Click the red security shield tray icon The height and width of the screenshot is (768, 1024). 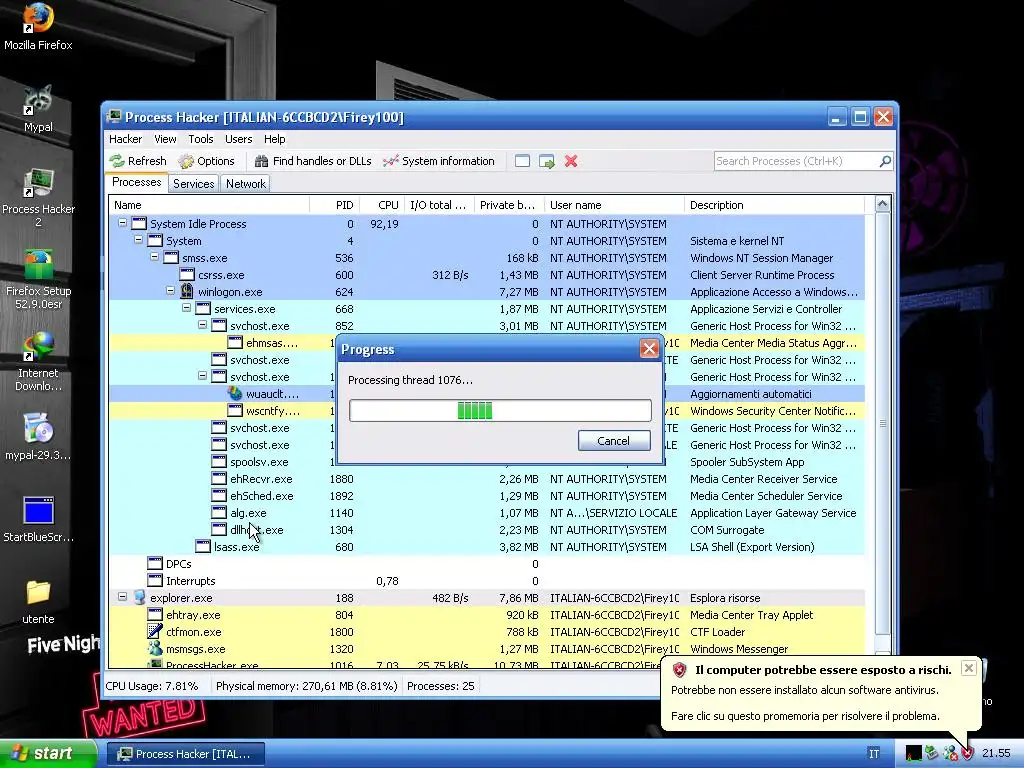click(x=967, y=754)
